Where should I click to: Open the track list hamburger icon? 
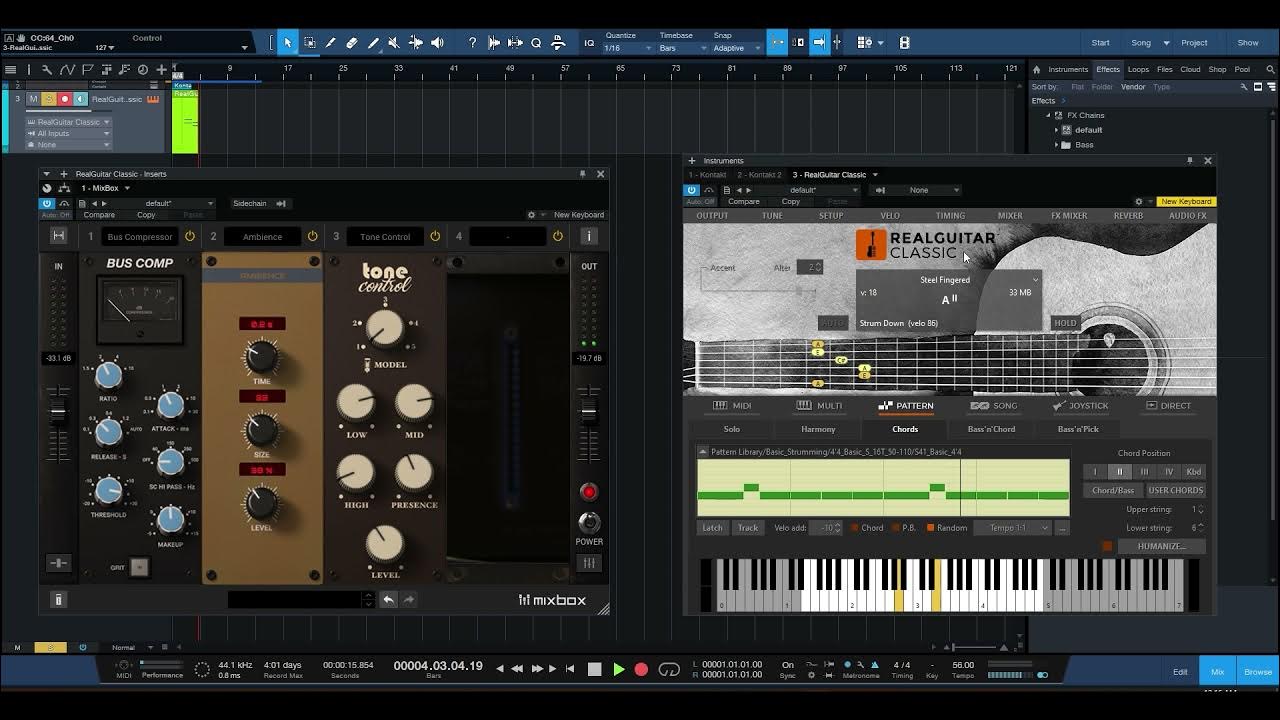[11, 69]
